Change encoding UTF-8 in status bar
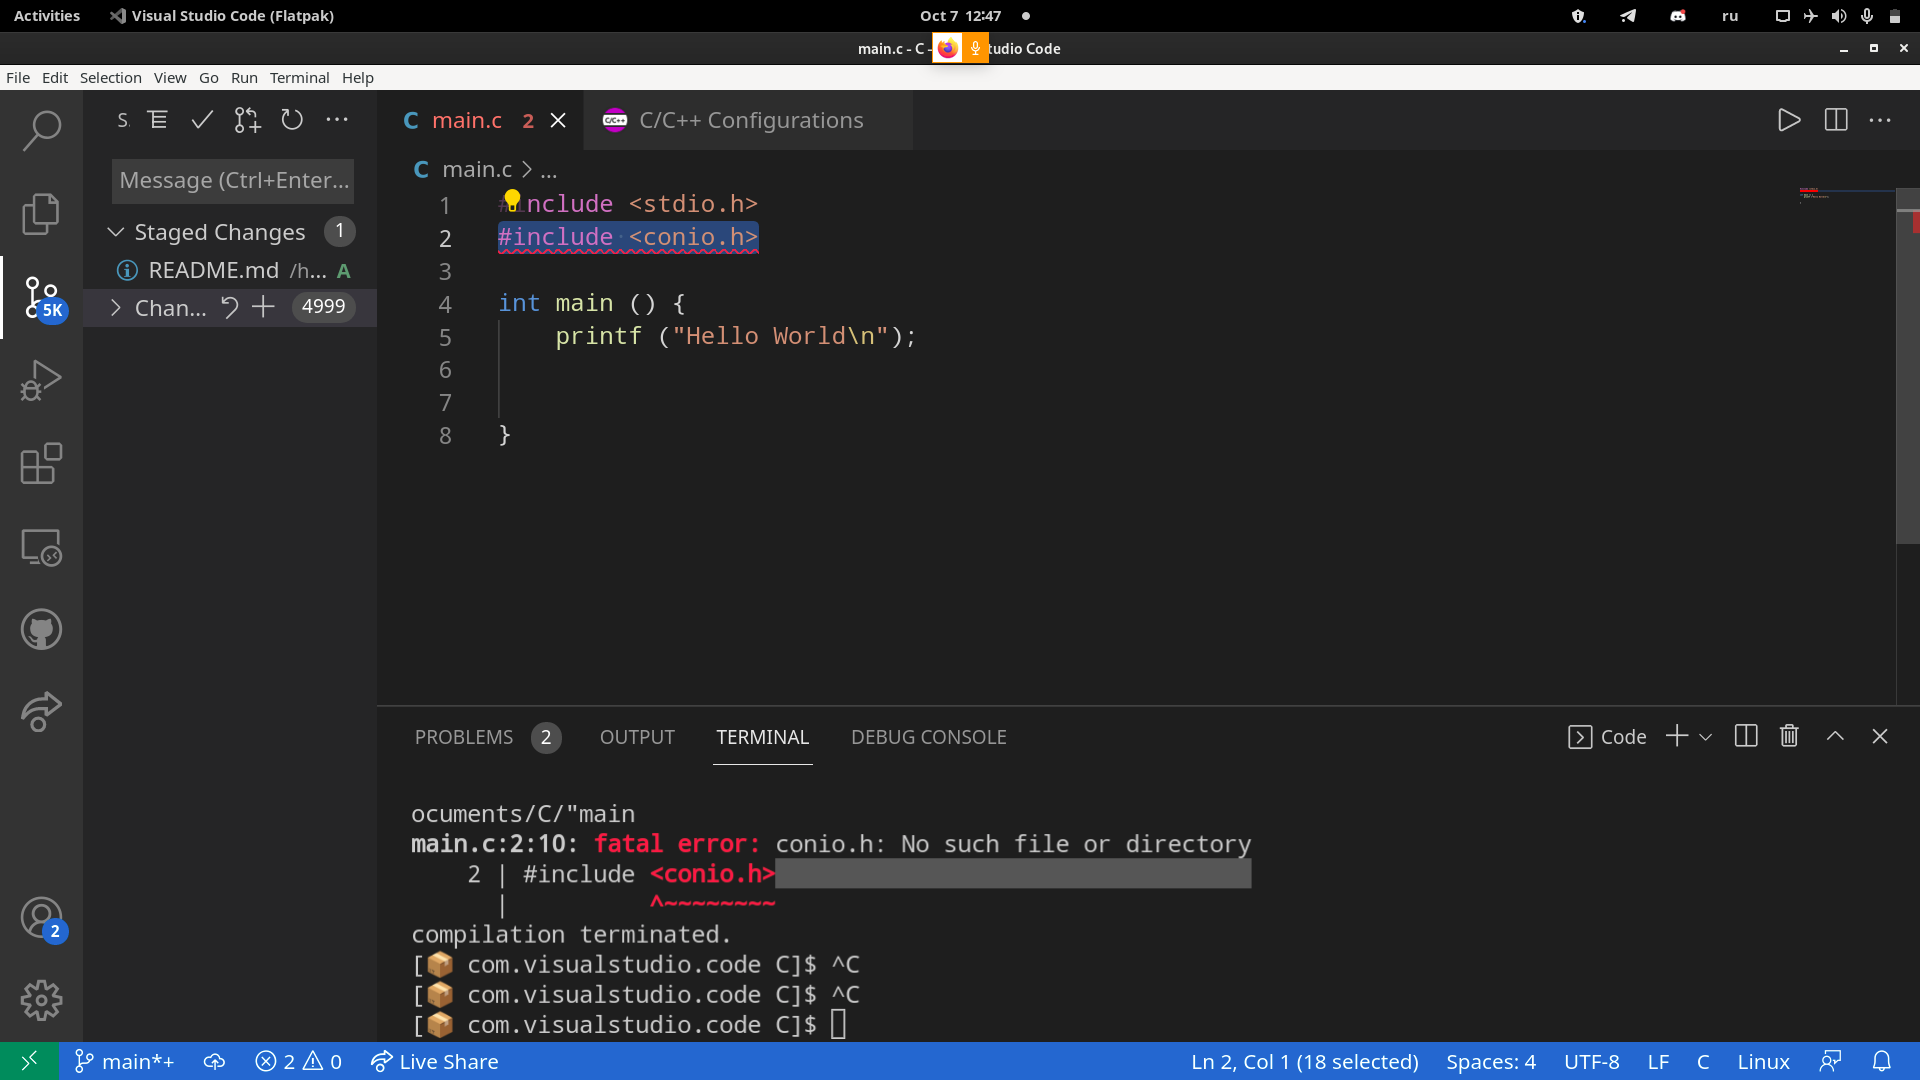The width and height of the screenshot is (1920, 1080). 1592,1061
